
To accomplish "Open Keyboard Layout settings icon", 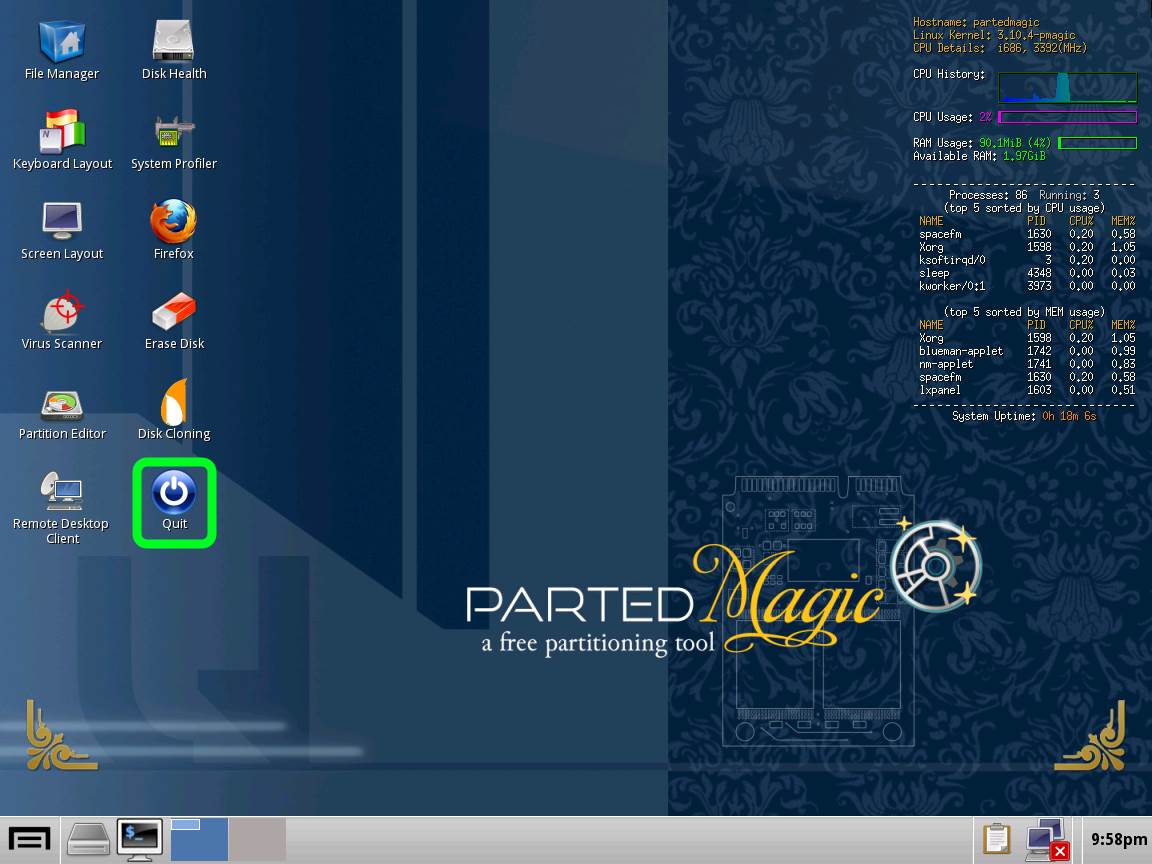I will click(62, 140).
